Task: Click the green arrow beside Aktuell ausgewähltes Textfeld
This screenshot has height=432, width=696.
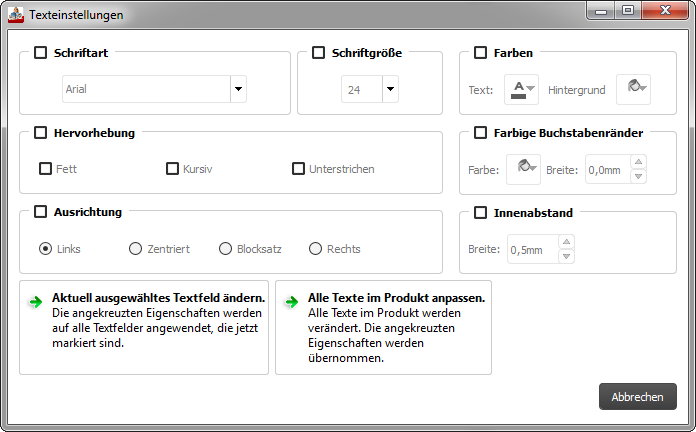Action: 35,301
